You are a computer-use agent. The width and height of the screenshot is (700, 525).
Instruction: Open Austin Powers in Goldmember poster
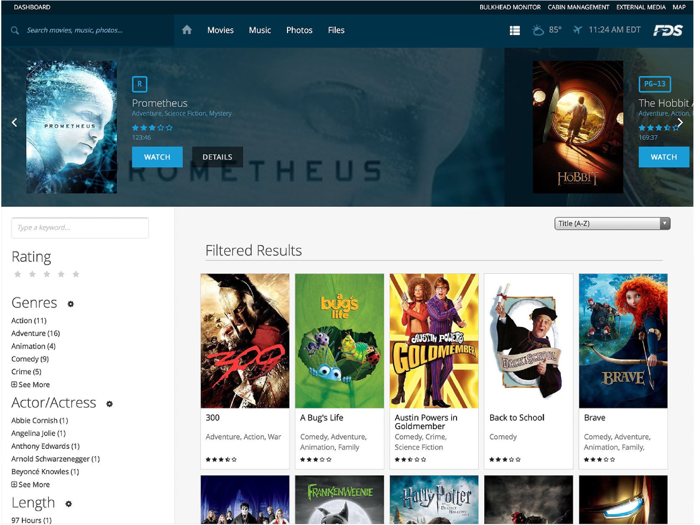434,341
